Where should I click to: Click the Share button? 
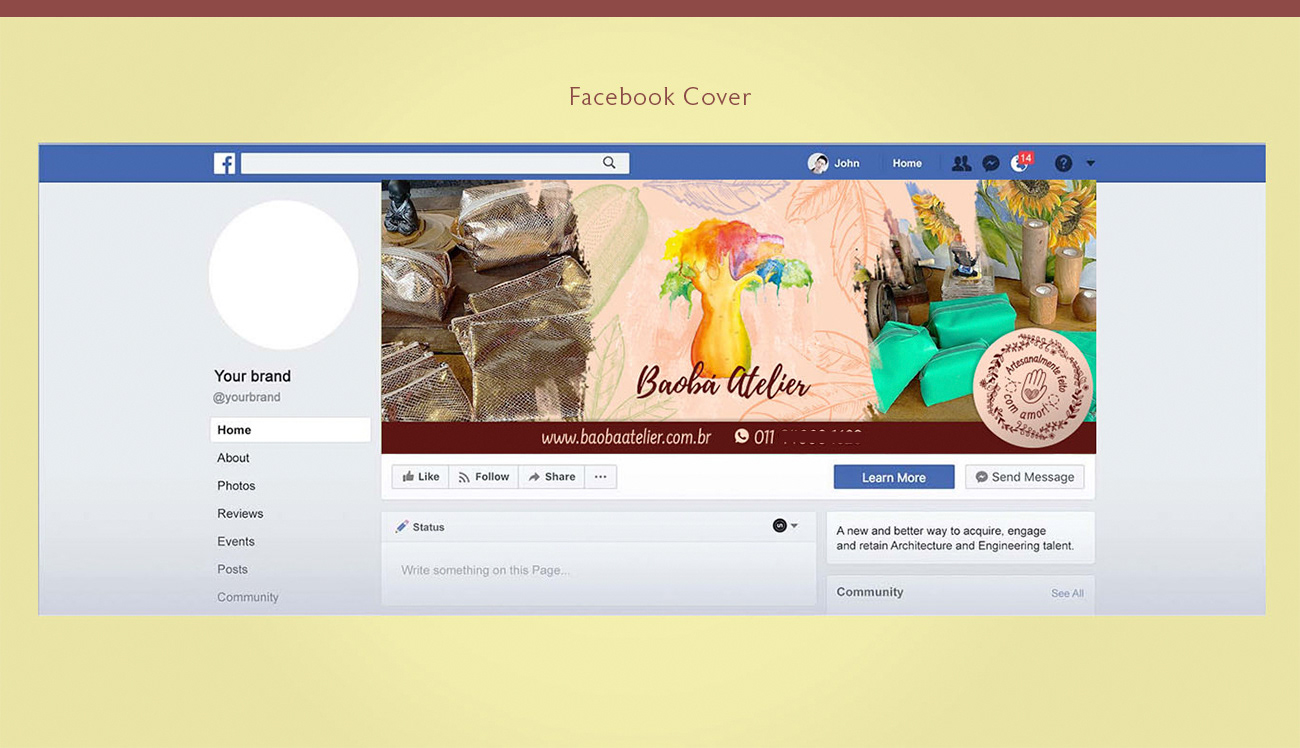tap(551, 477)
